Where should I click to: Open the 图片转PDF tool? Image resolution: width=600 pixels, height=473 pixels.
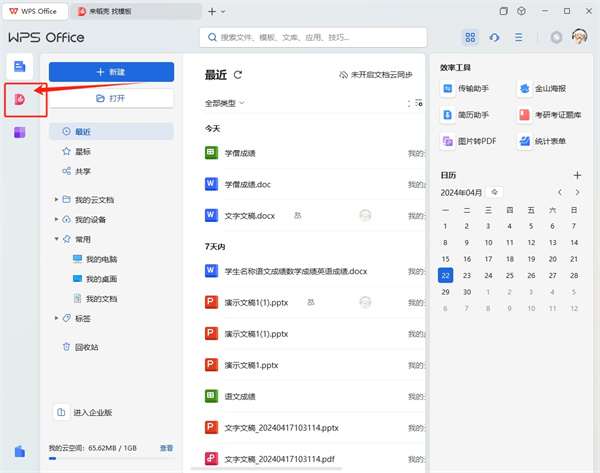tap(468, 141)
